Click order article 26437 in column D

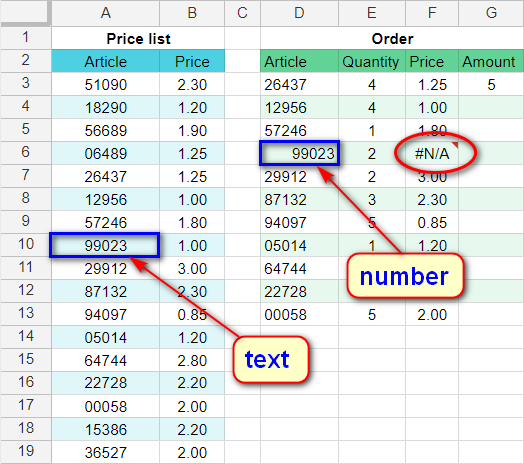(x=299, y=84)
